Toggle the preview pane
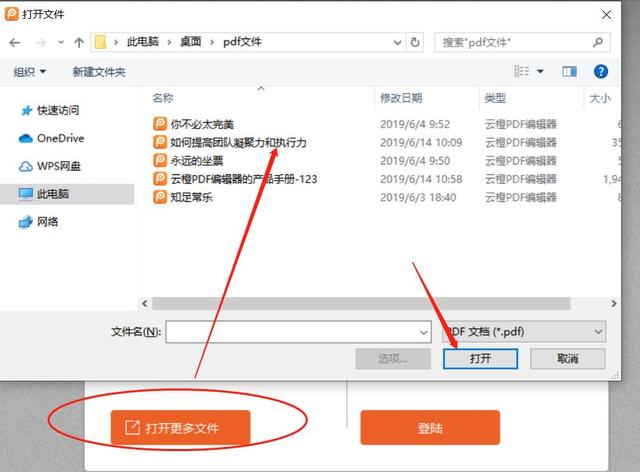Viewport: 640px width, 472px height. coord(569,72)
